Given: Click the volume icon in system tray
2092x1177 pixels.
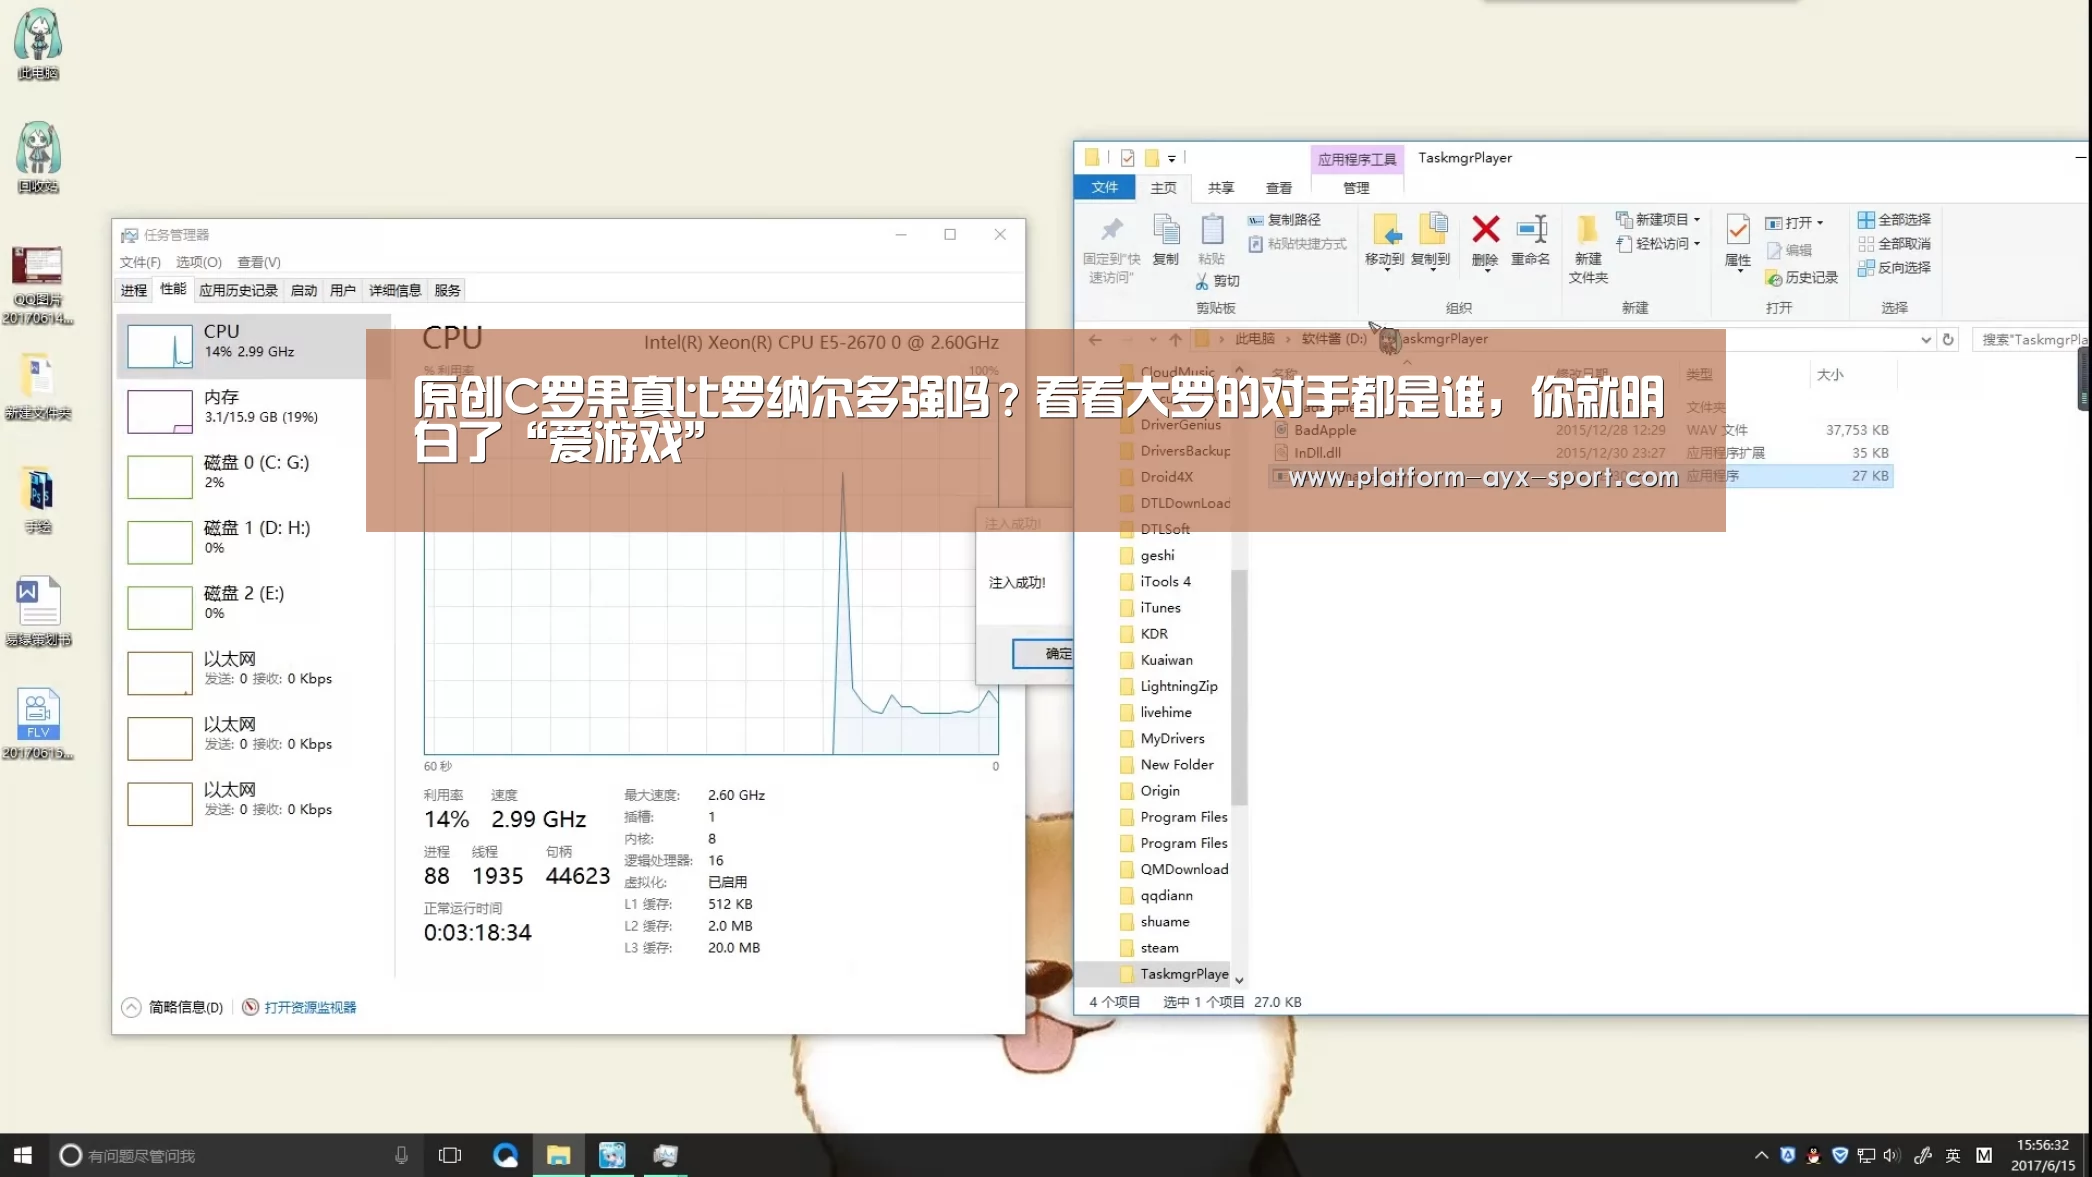Looking at the screenshot, I should 1891,1155.
